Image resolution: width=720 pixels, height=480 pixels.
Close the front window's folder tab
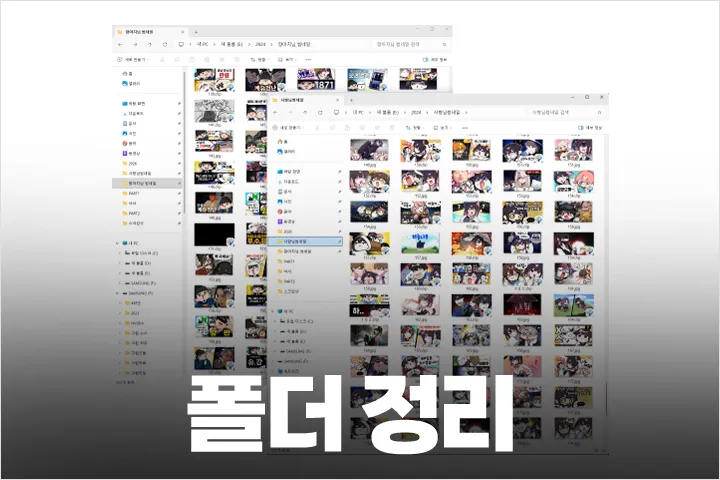pos(338,100)
